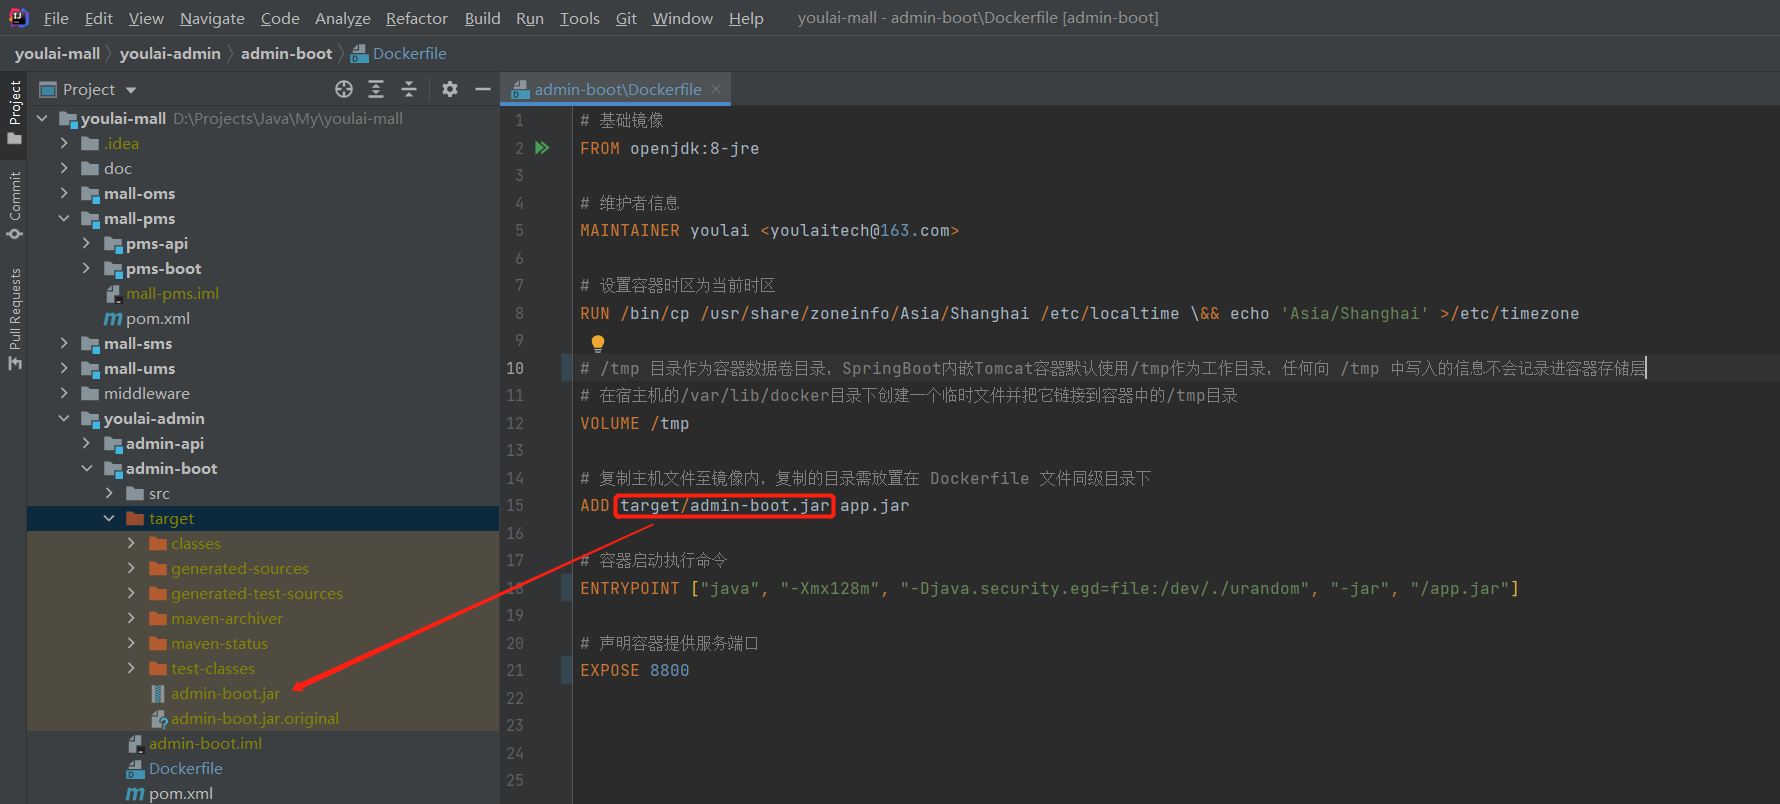Collapse the youlai-mall root node
Screen dimensions: 1780x804
point(42,118)
